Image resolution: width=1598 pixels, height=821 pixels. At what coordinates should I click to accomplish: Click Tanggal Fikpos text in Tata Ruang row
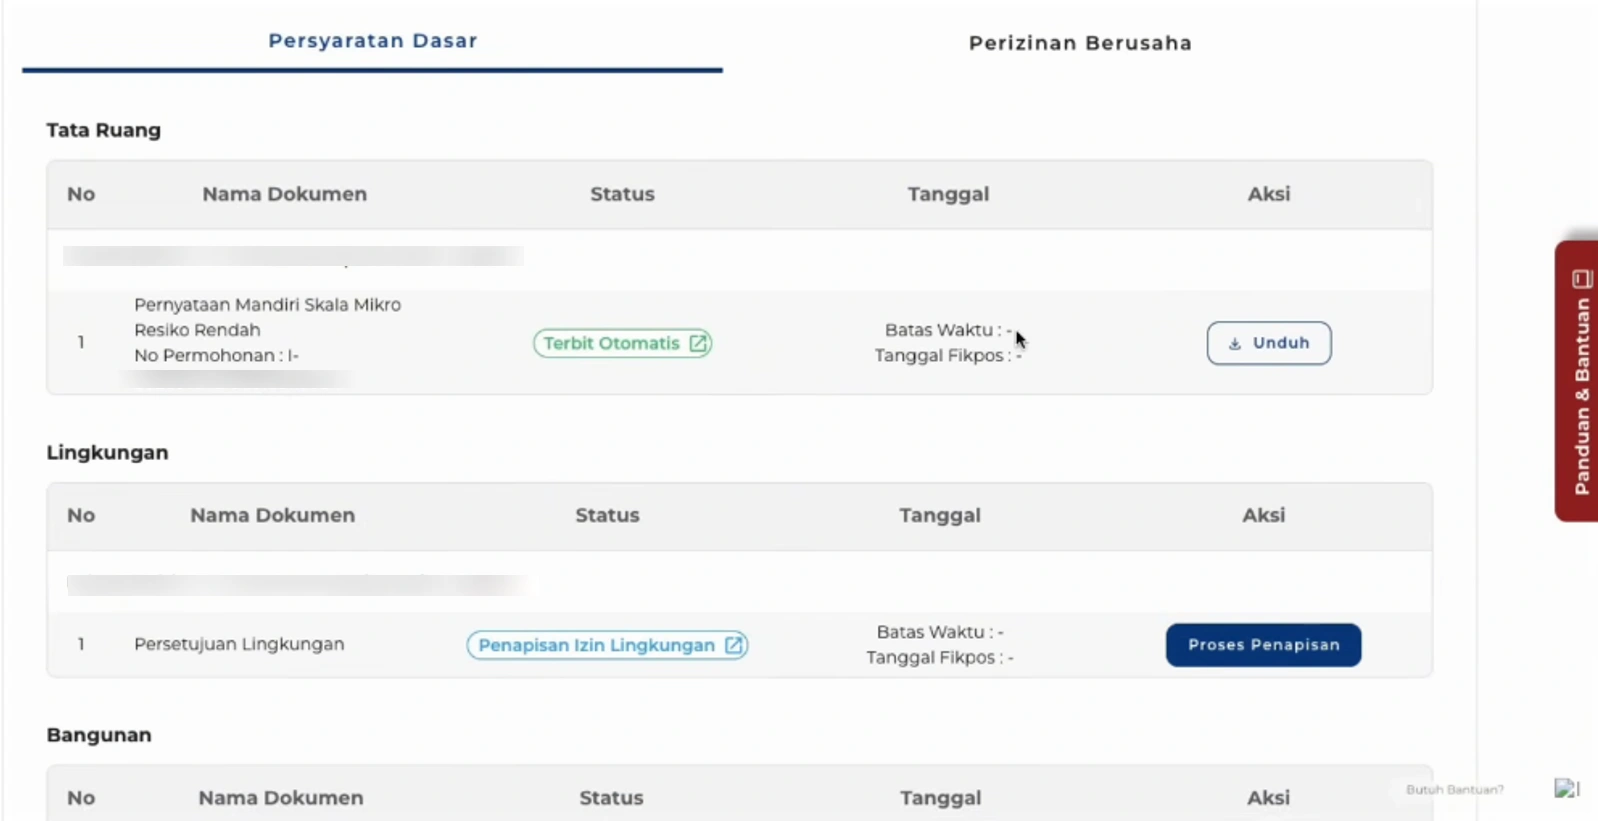click(948, 355)
